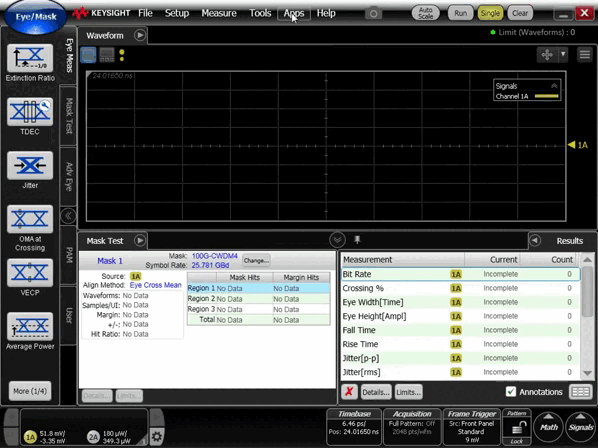Collapse the Signals legend panel
Image resolution: width=598 pixels, height=448 pixels.
tap(554, 86)
